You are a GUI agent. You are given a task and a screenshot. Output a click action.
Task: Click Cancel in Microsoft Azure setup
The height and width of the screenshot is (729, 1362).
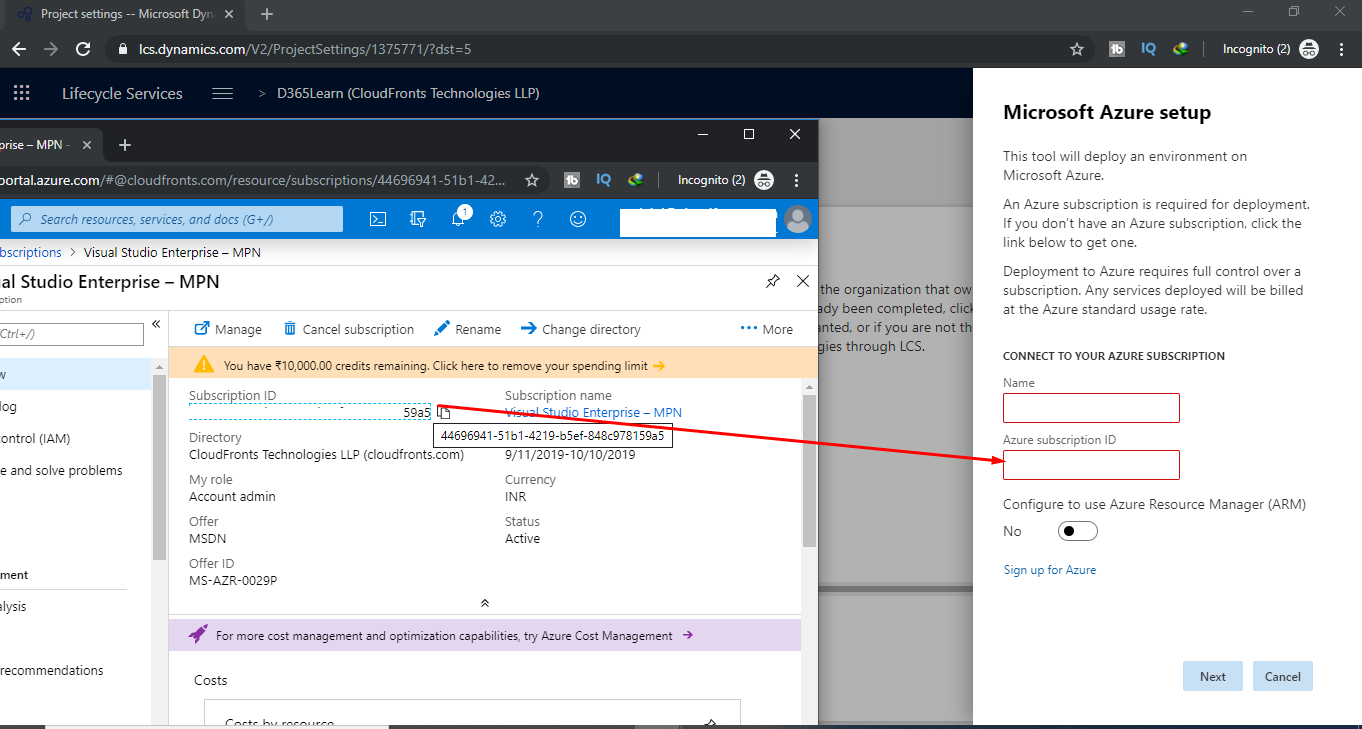(1282, 676)
